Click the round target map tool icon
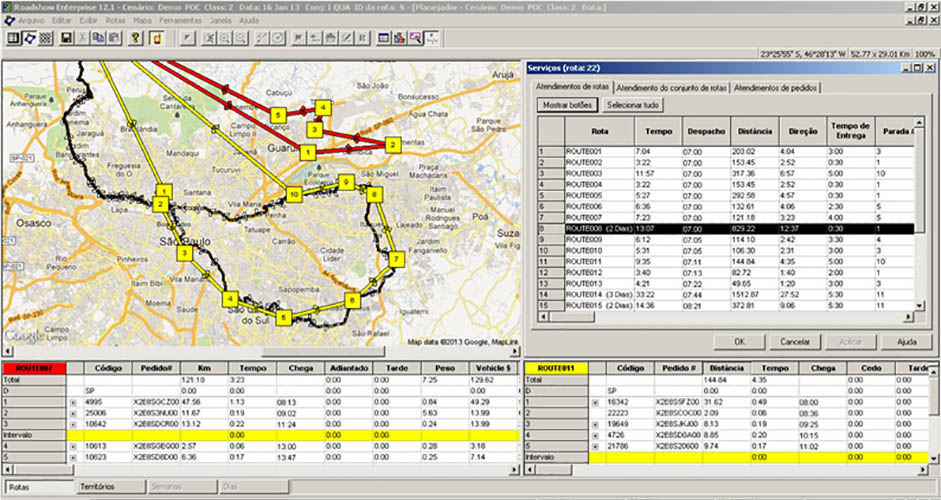Screen dimensions: 941x500 277,38
